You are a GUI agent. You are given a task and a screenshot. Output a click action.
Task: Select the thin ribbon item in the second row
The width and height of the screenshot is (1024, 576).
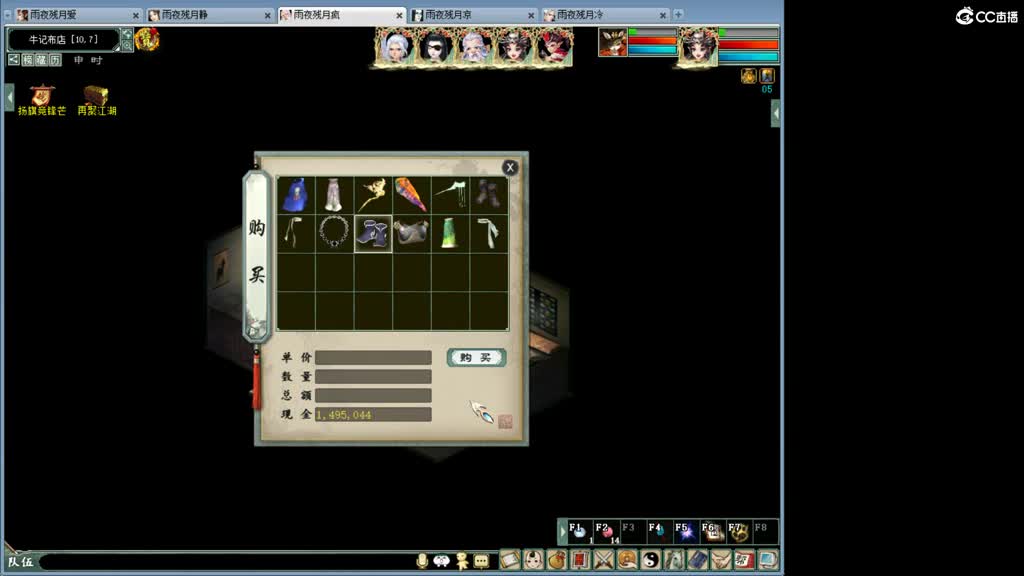coord(296,233)
